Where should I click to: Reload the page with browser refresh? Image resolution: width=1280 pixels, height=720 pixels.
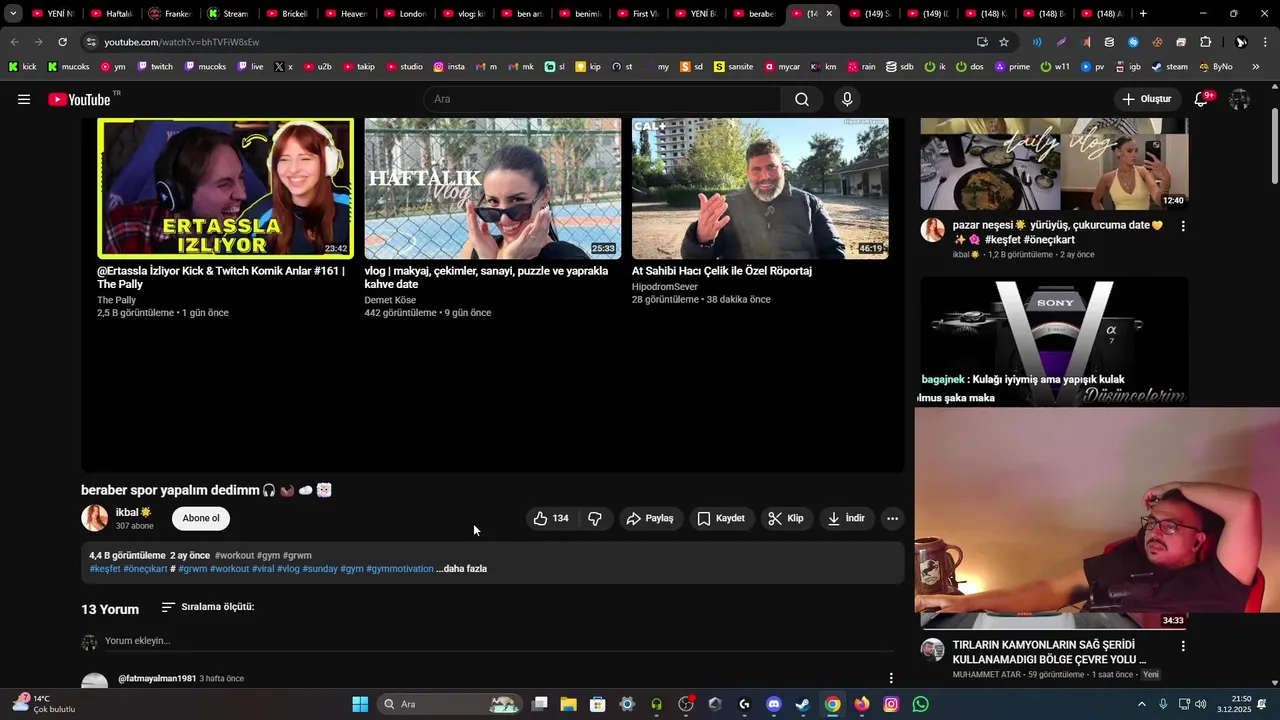pos(62,42)
